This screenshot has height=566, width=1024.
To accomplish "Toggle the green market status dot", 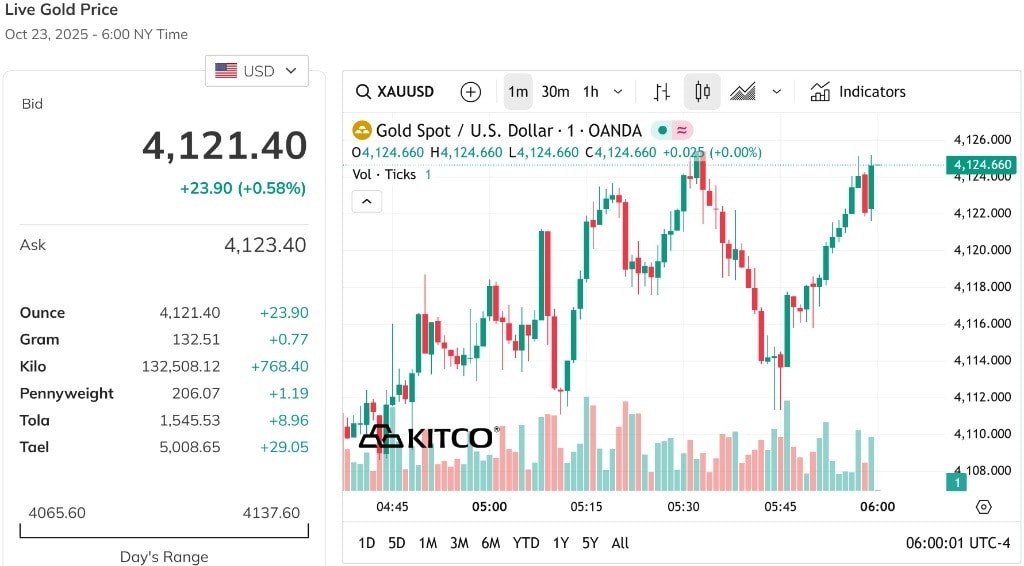I will 662,131.
